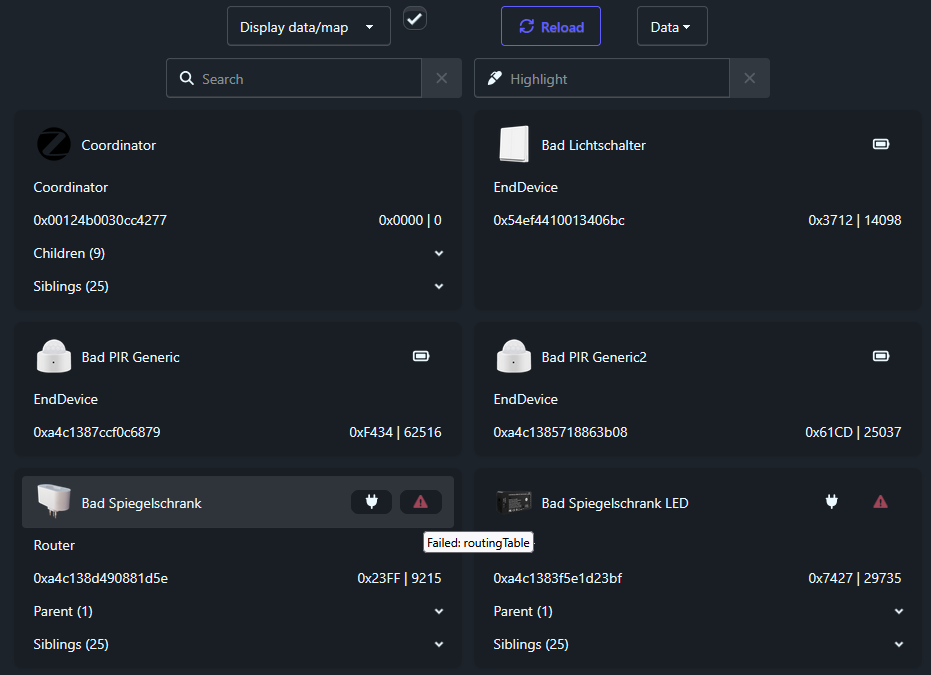Click the Bad PIR Generic device name

[x=131, y=357]
